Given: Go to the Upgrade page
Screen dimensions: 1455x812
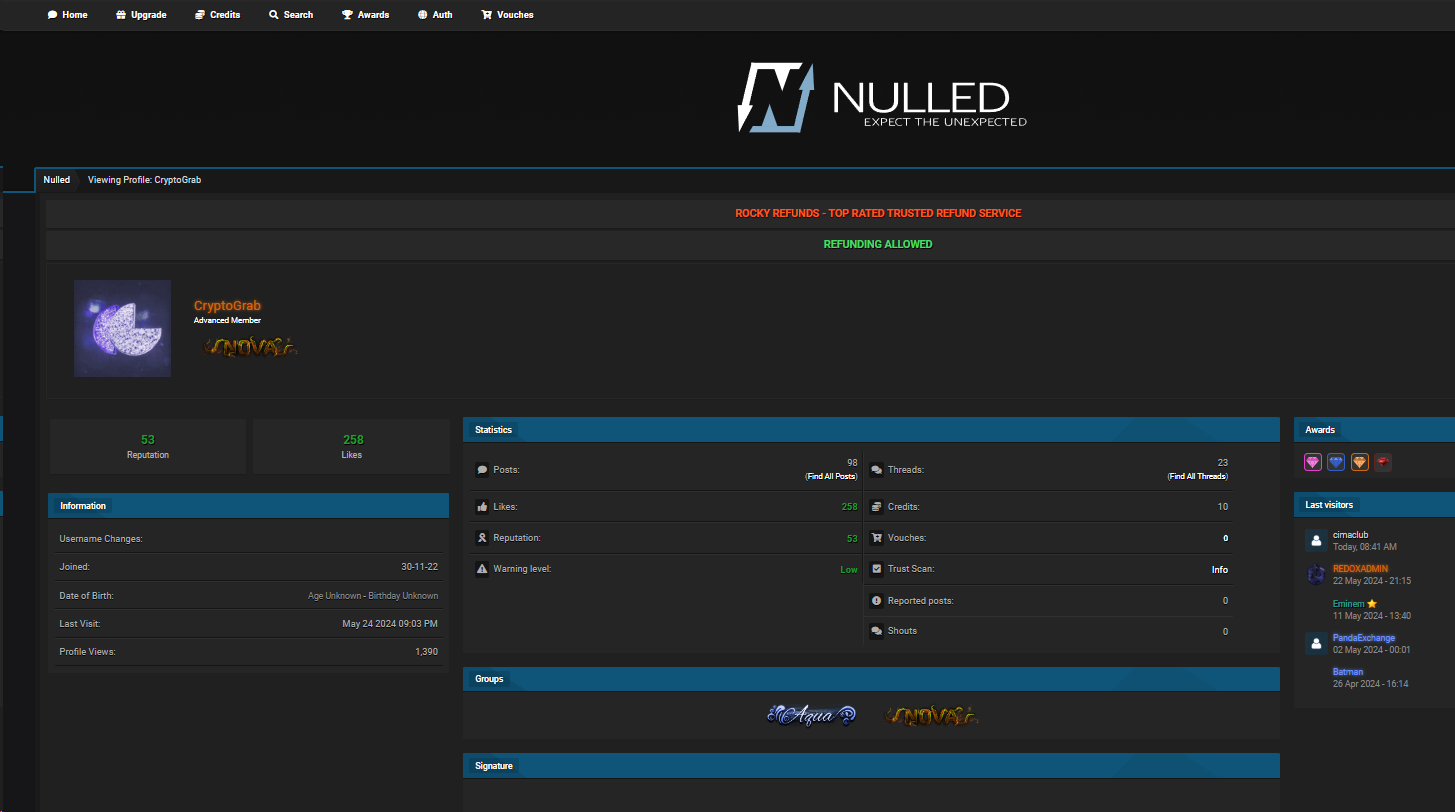Looking at the screenshot, I should [x=141, y=15].
